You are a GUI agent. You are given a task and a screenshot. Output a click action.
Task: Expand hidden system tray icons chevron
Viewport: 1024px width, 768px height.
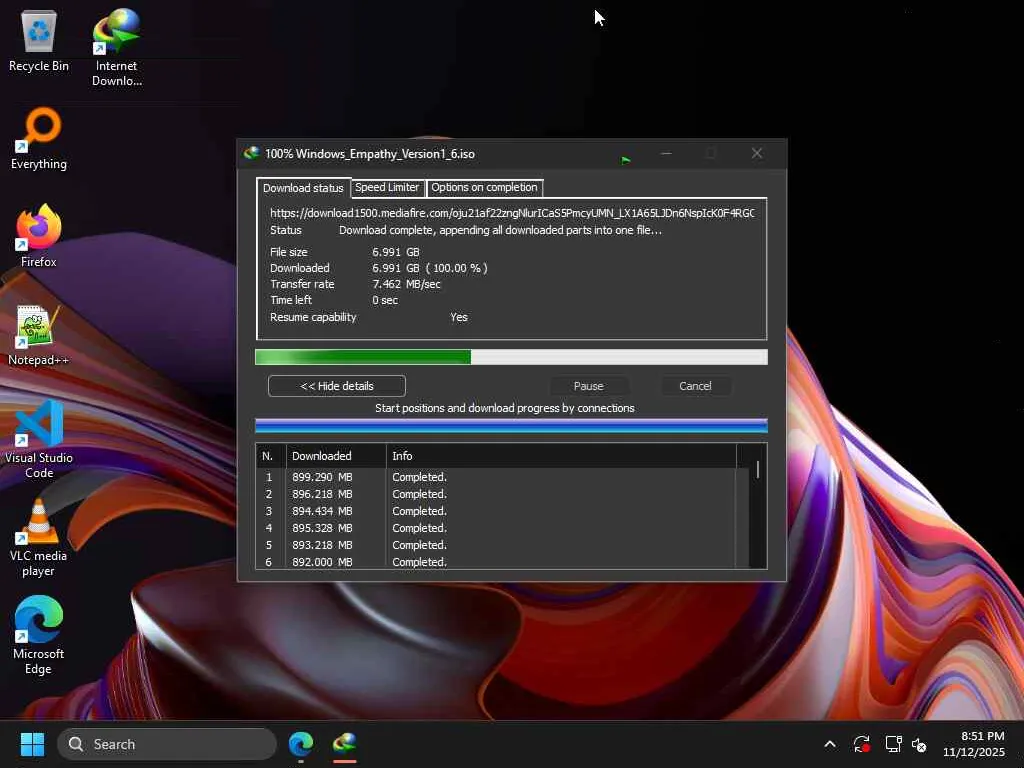pos(829,744)
